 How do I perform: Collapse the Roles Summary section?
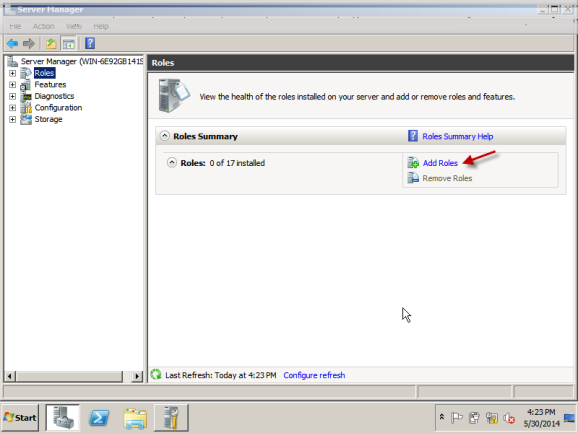click(x=165, y=136)
